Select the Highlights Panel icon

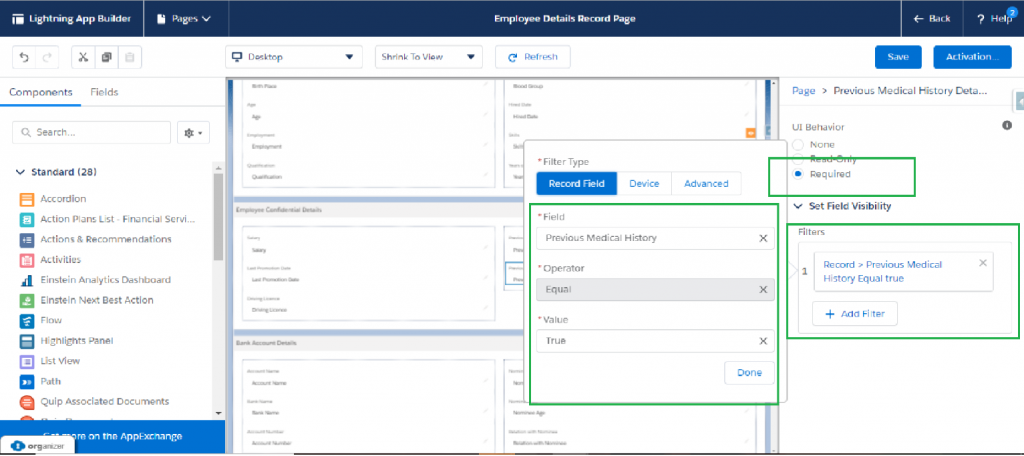pos(27,341)
